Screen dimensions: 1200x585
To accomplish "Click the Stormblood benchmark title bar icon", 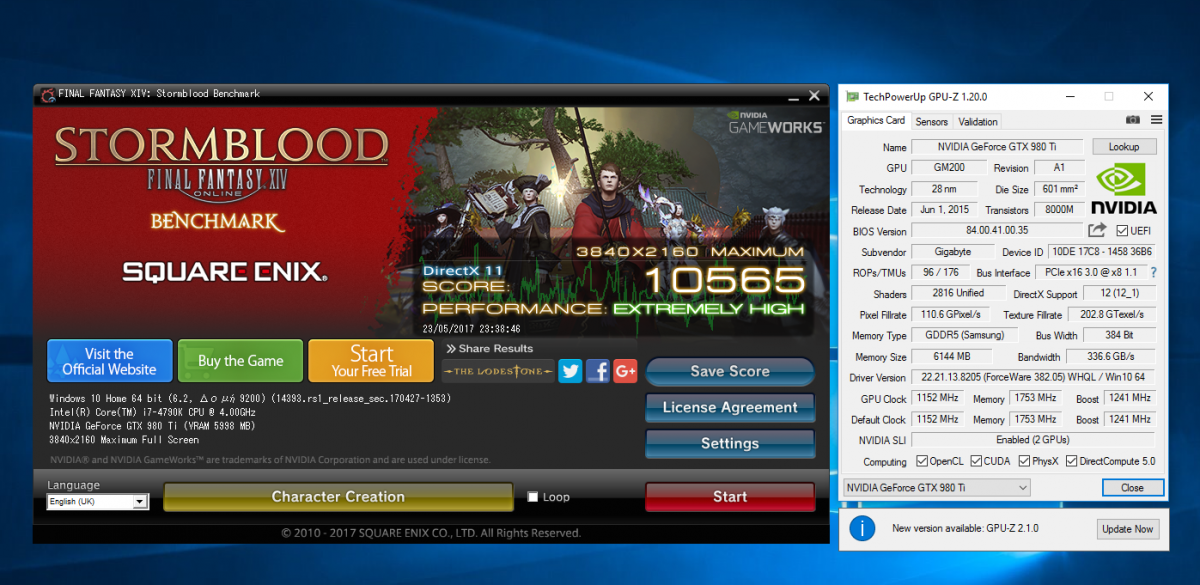I will click(47, 94).
